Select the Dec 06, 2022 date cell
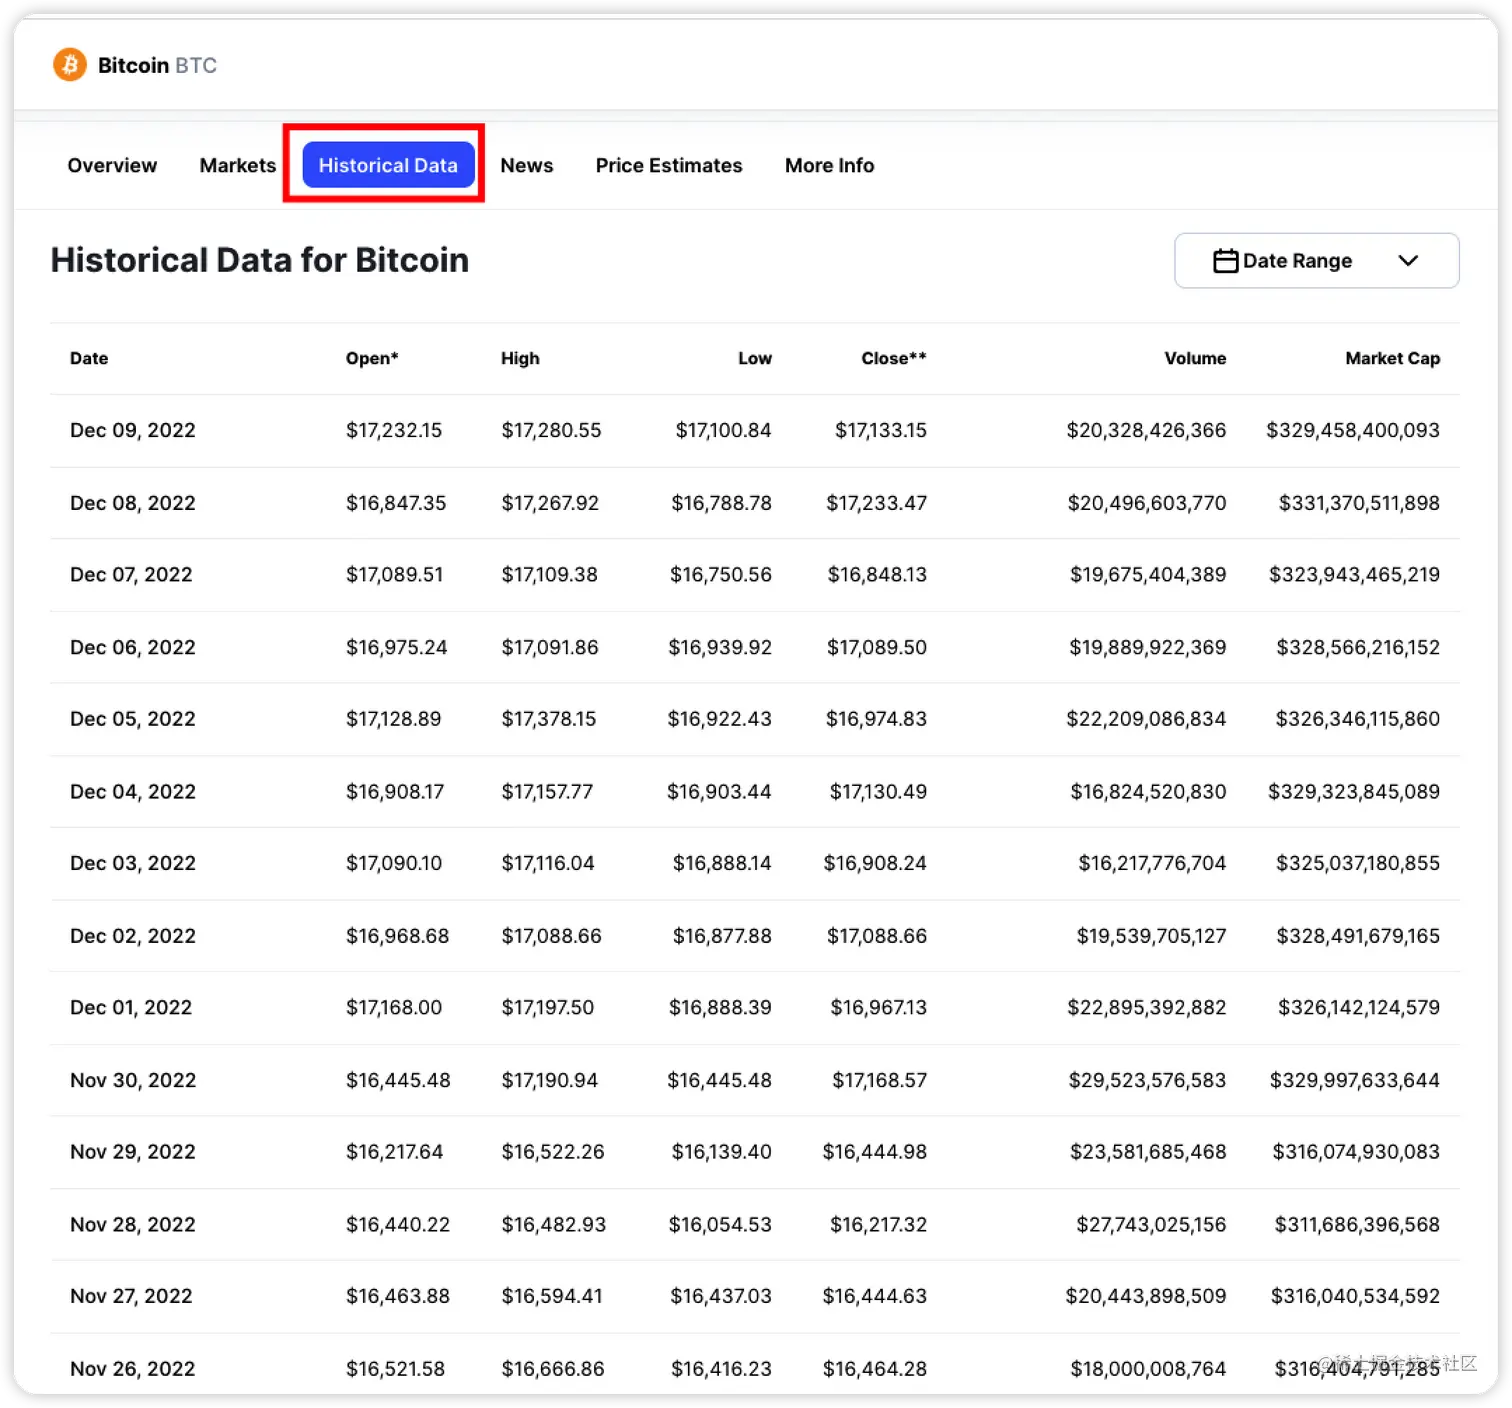The image size is (1512, 1408). pos(133,647)
